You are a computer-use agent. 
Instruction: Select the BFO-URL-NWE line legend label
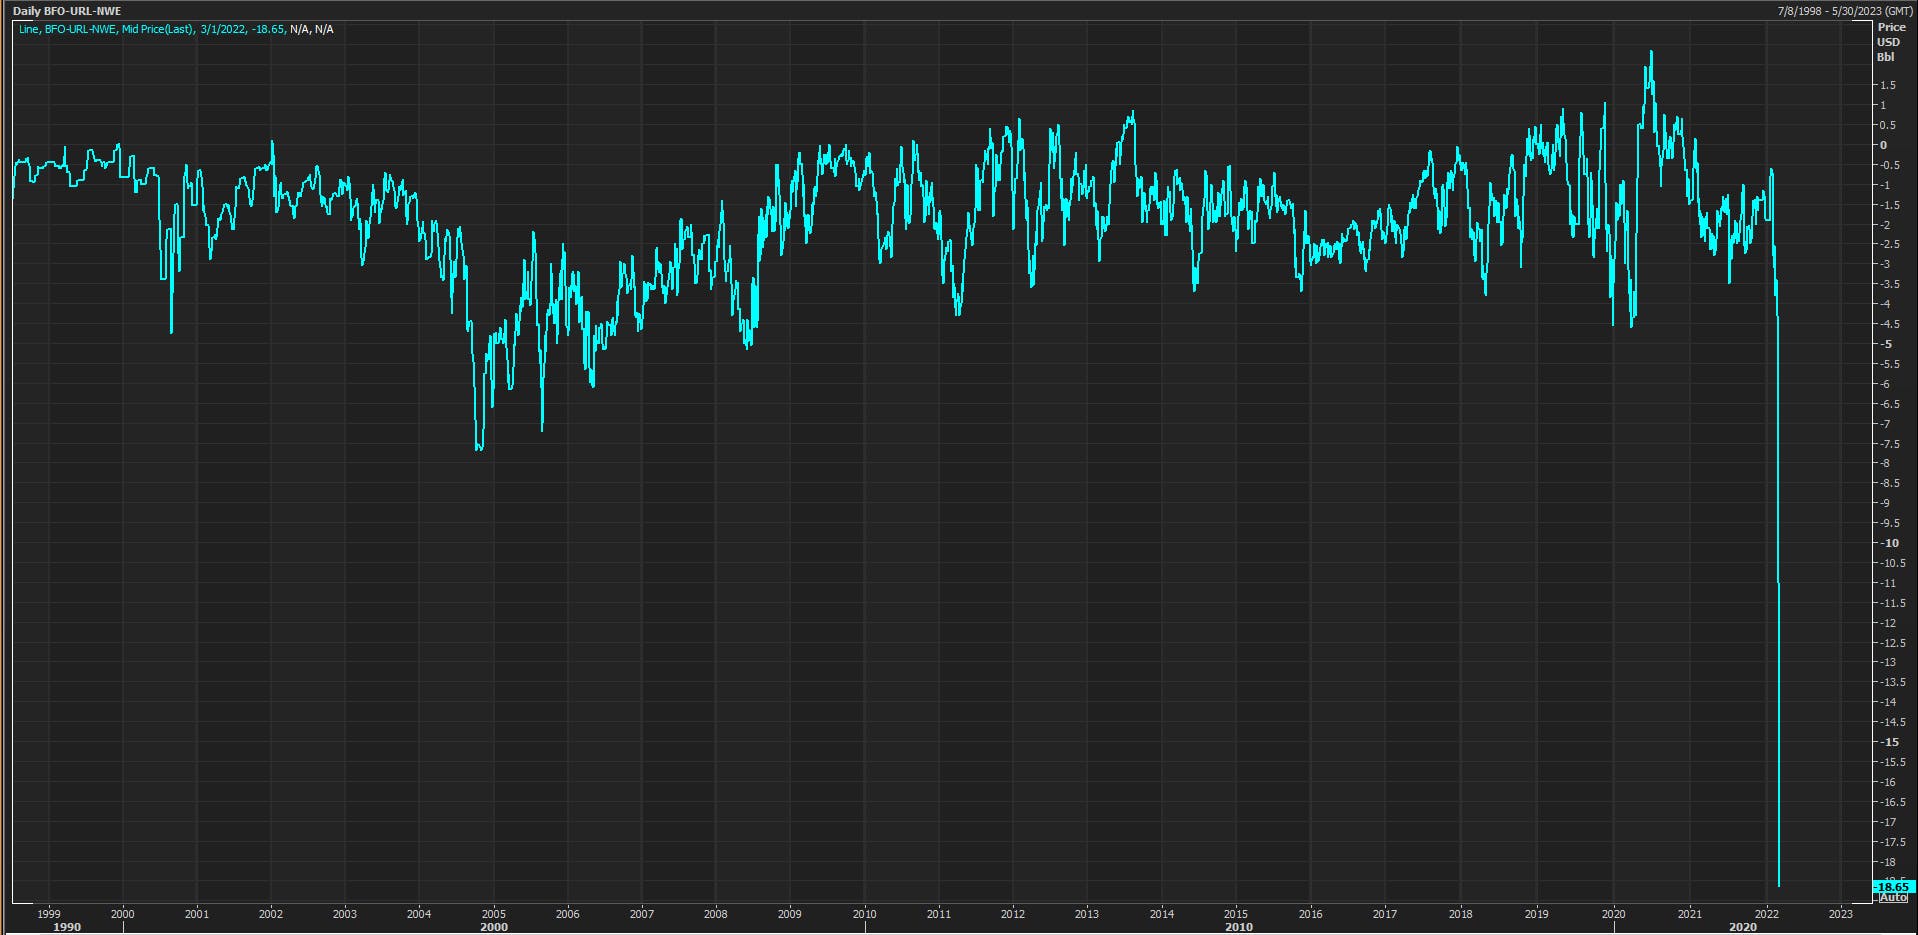pos(175,29)
